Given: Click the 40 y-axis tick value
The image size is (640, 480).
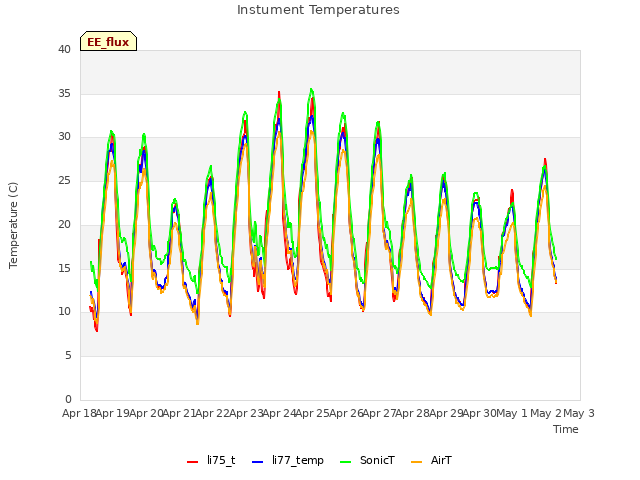Looking at the screenshot, I should (64, 49).
